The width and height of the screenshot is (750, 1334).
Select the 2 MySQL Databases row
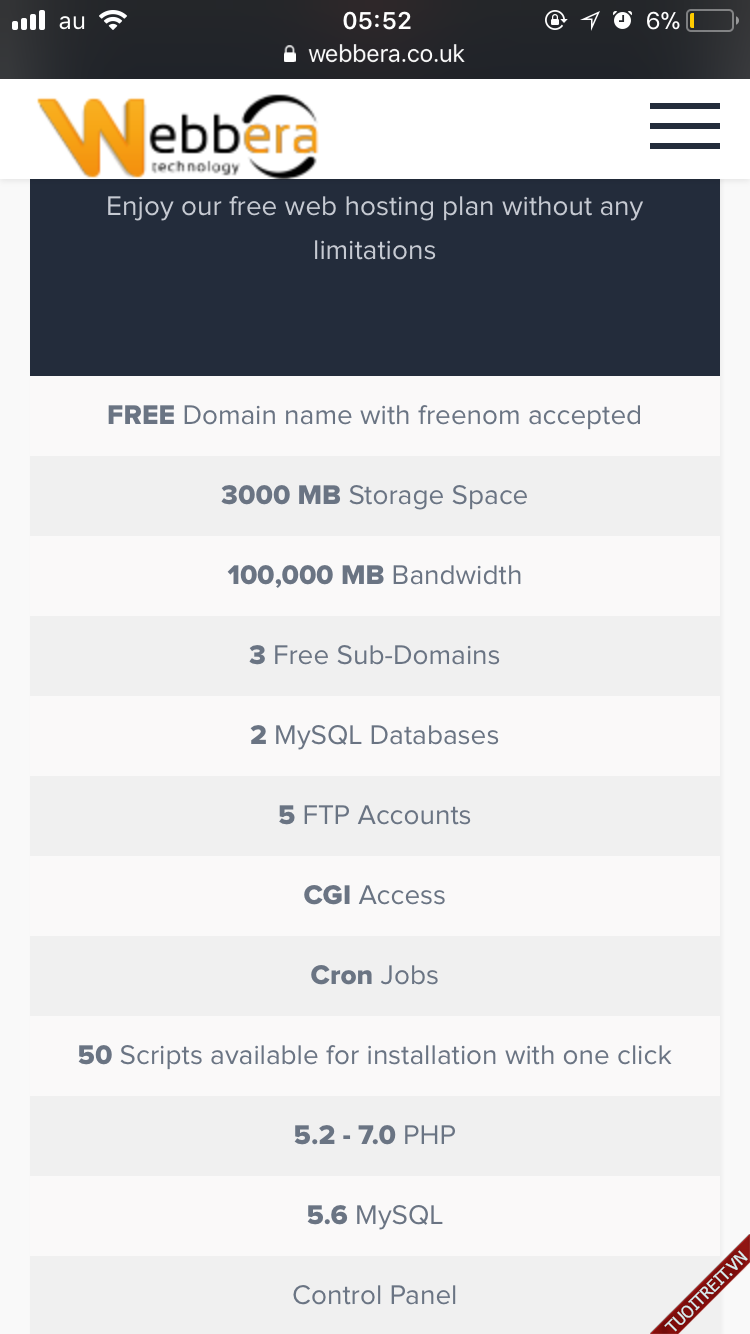374,735
